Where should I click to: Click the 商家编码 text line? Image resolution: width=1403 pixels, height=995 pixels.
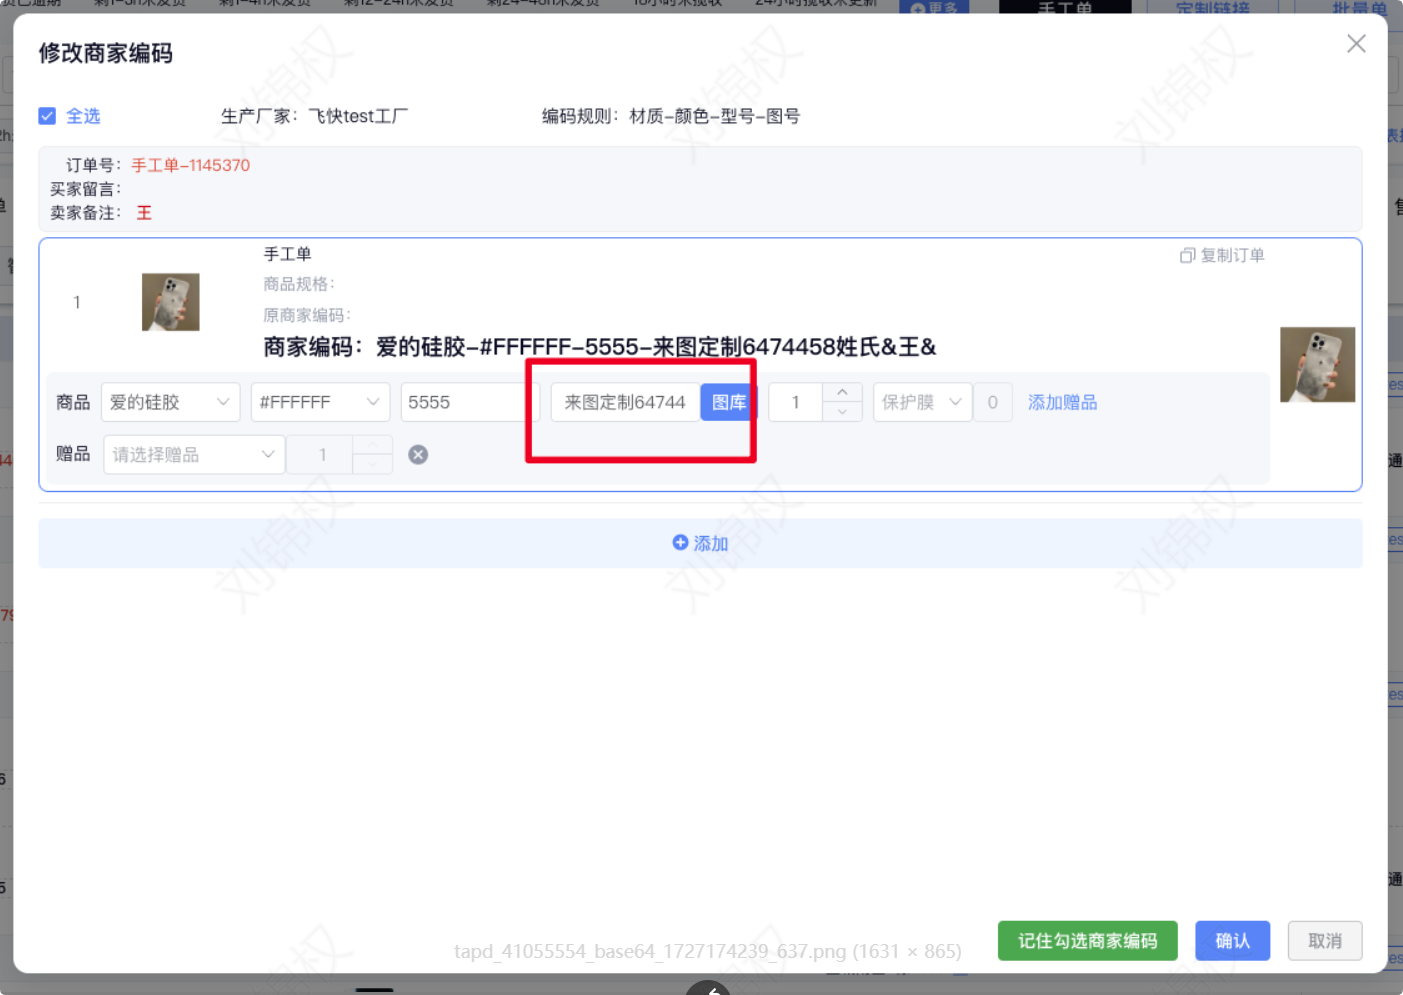(599, 347)
